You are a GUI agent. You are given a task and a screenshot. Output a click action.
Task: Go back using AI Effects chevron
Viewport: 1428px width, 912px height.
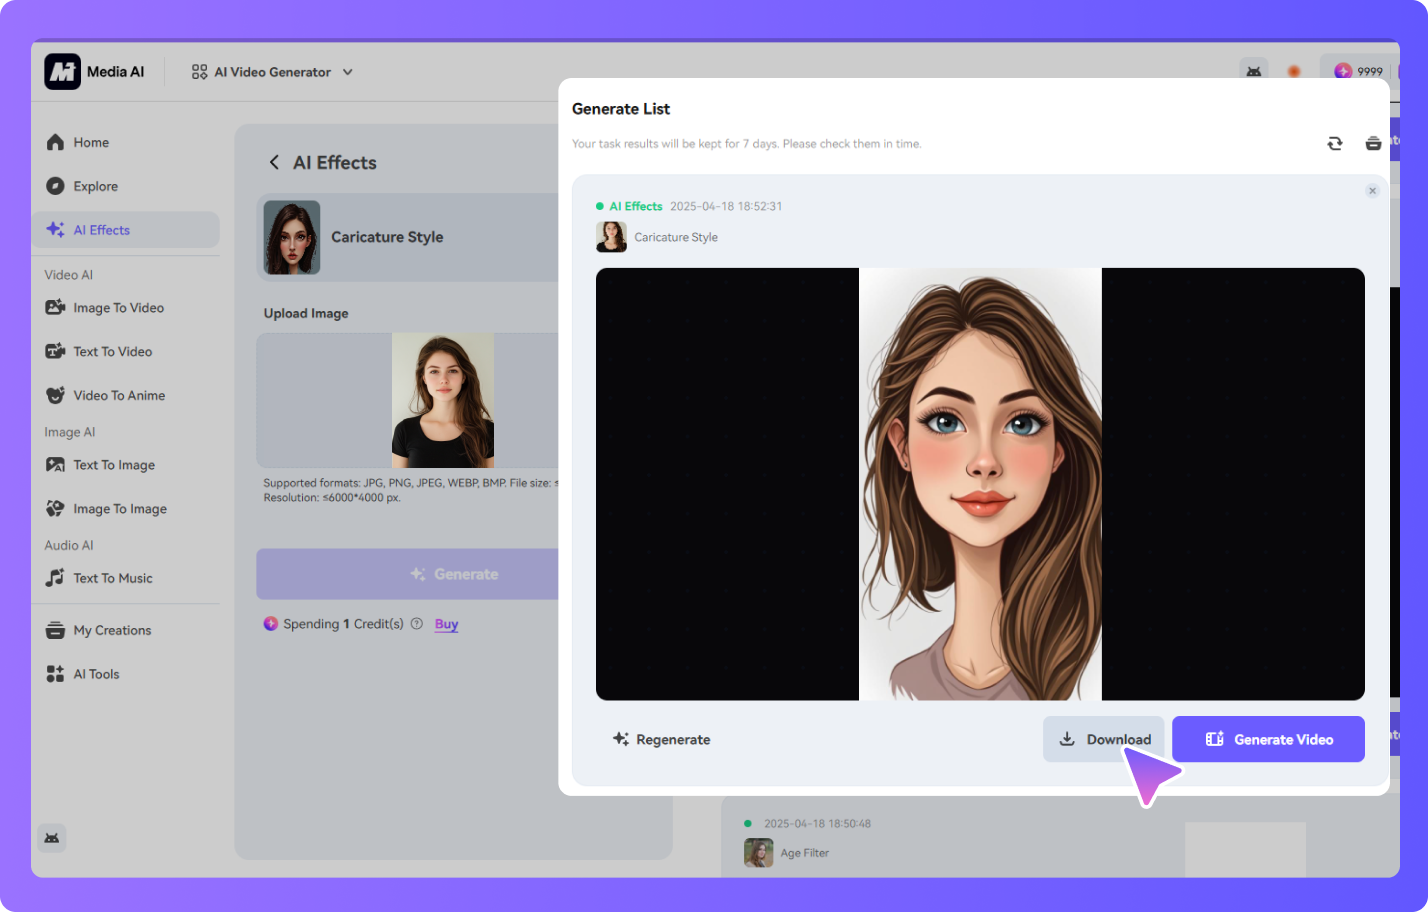tap(274, 163)
